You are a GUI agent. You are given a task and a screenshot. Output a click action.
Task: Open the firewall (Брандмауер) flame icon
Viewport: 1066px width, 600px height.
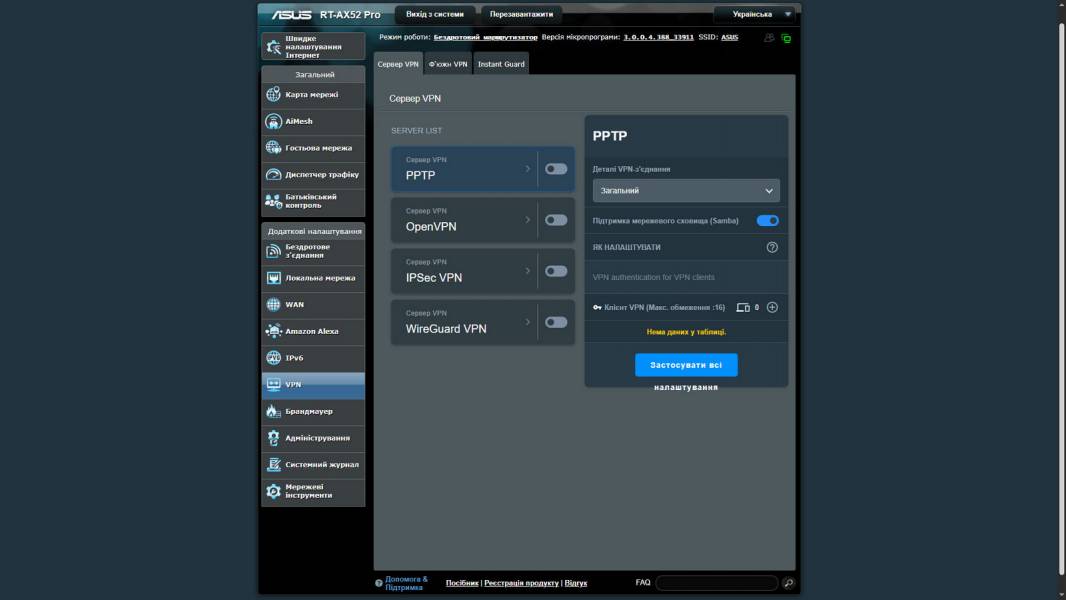tap(273, 411)
